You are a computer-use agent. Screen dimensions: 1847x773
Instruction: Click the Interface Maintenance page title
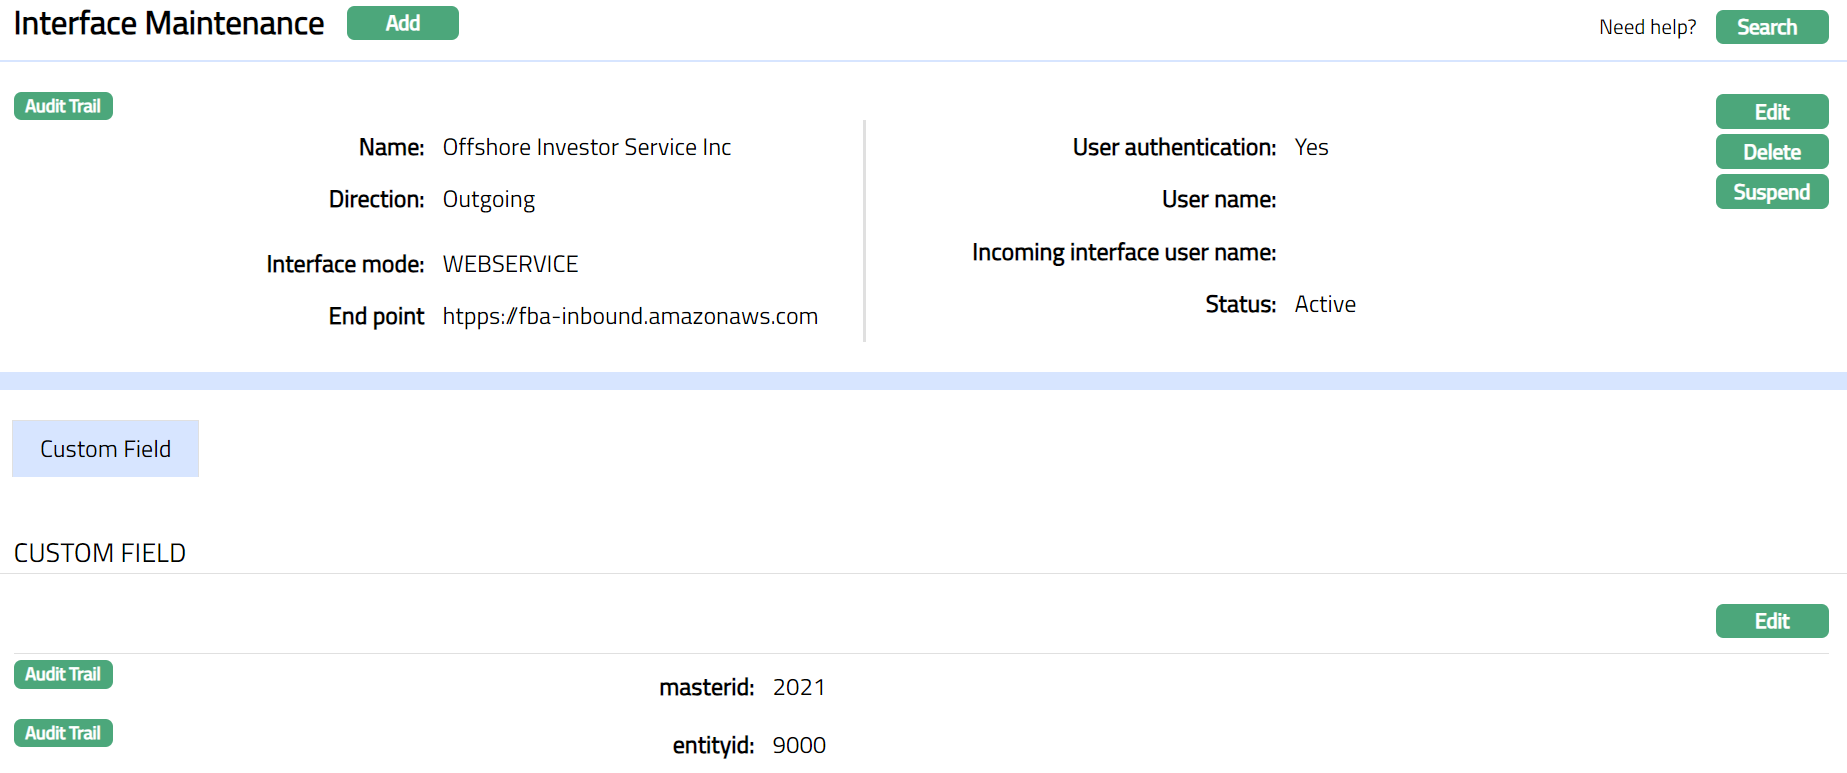(x=169, y=23)
